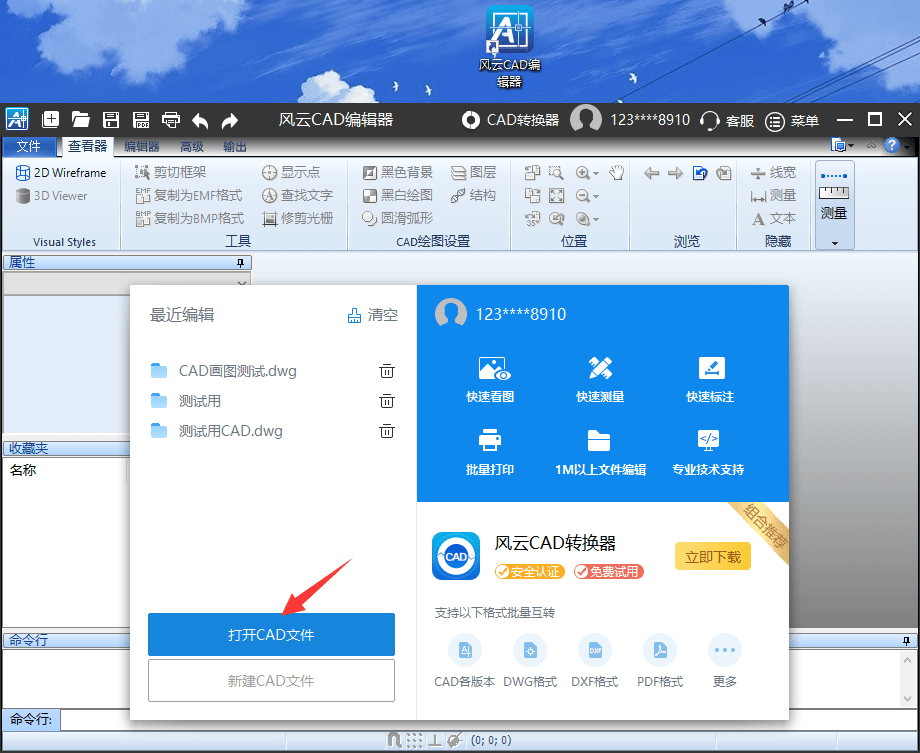920x753 pixels.
Task: Open CAD转换器 from title bar
Action: click(x=510, y=120)
